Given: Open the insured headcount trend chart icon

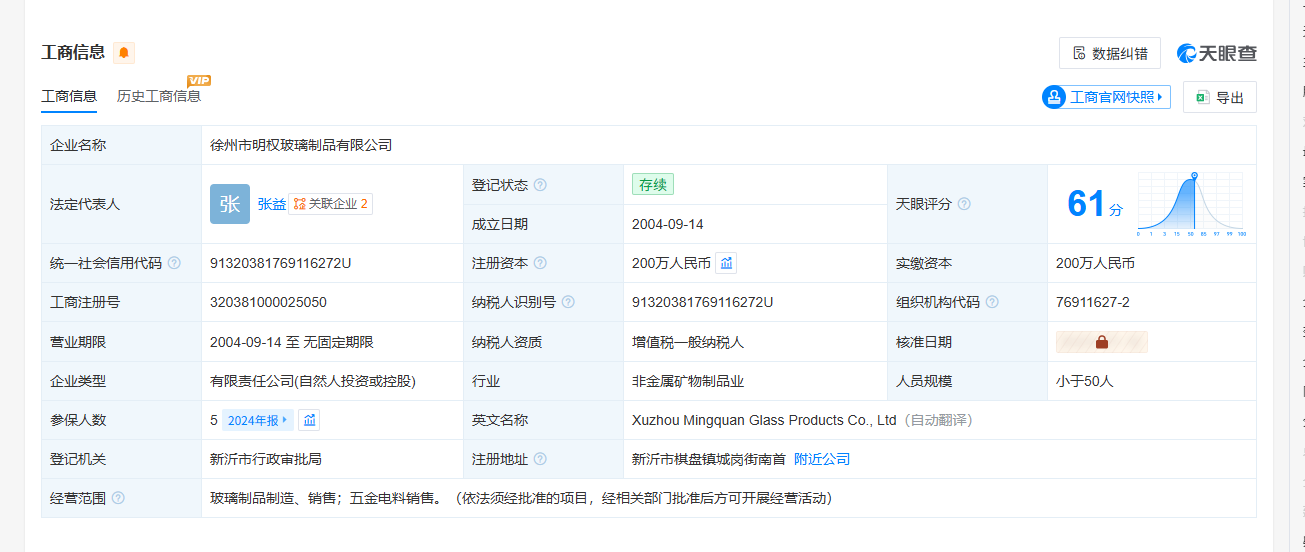Looking at the screenshot, I should coord(310,420).
